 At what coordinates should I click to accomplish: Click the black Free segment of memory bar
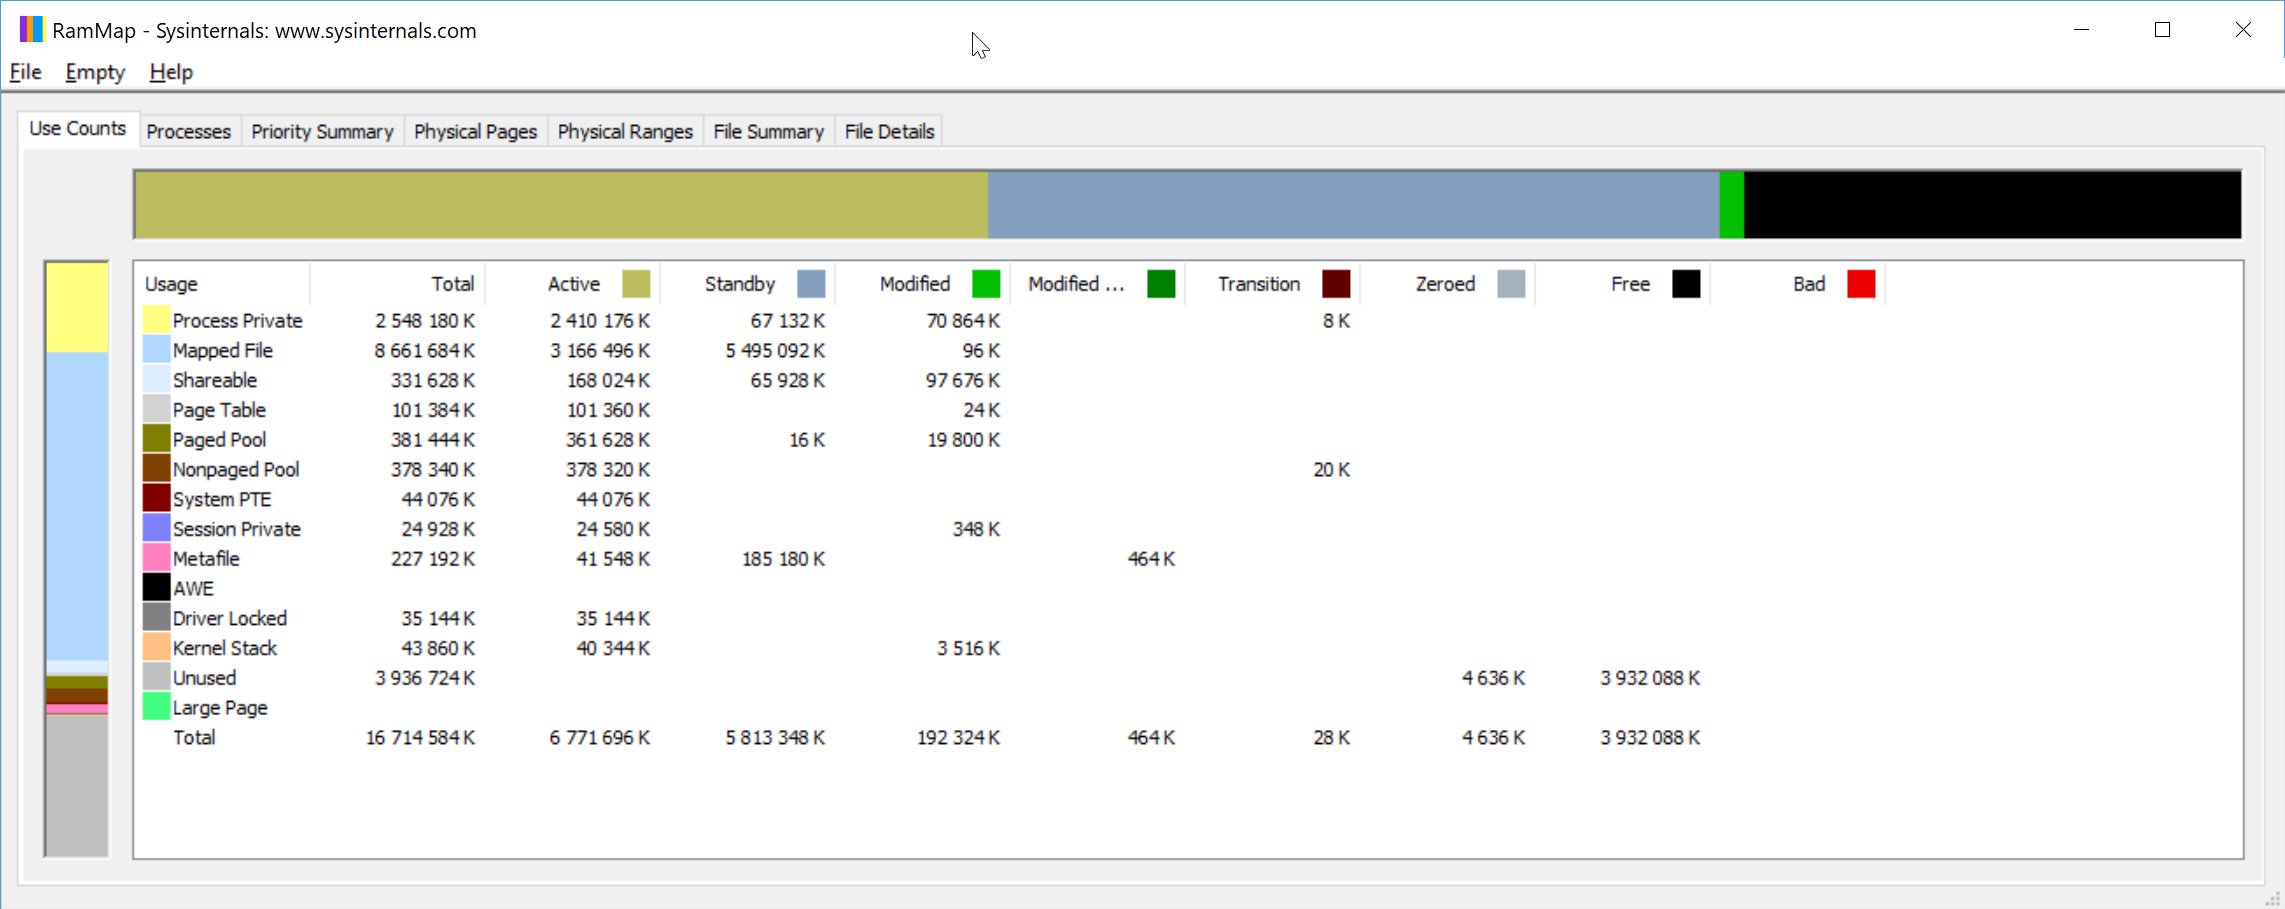pyautogui.click(x=1992, y=204)
